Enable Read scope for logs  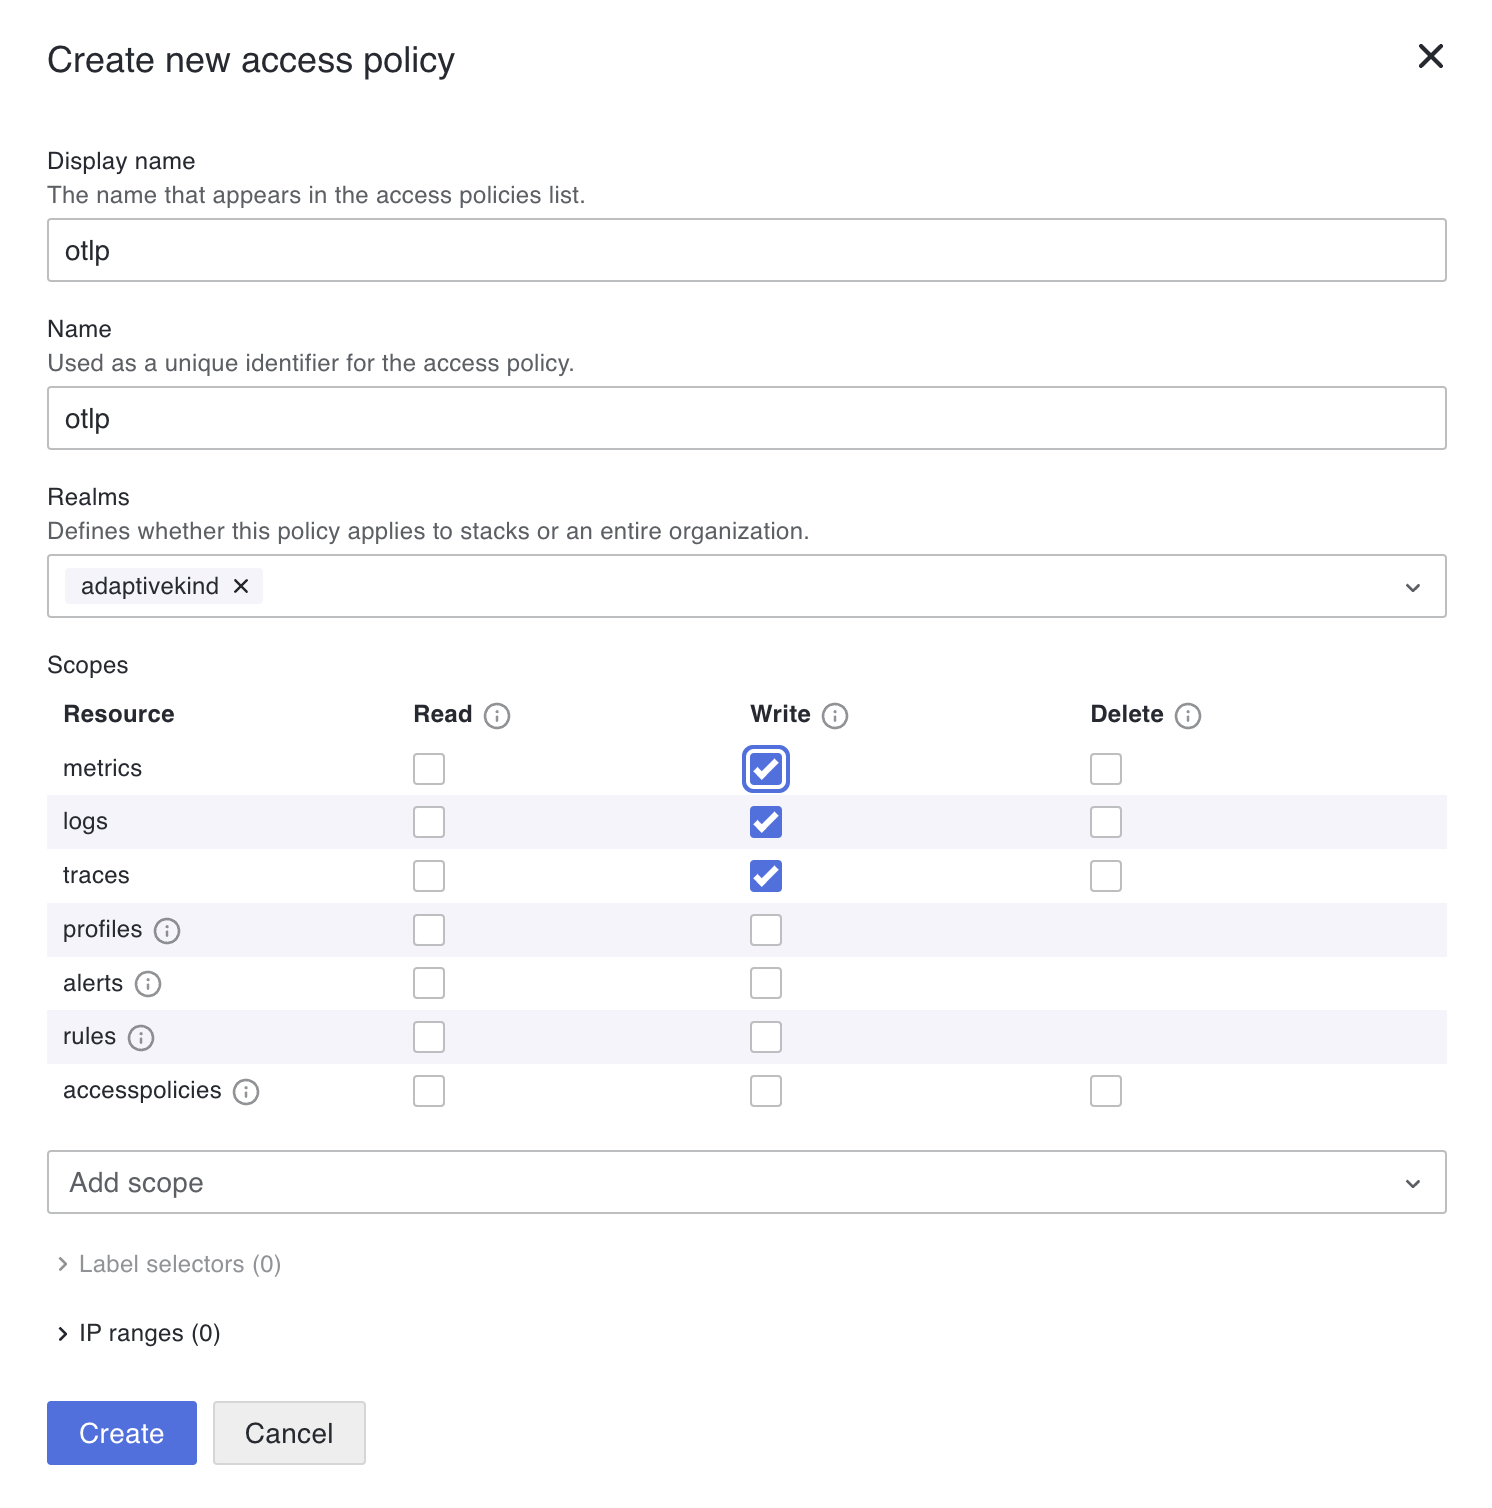pyautogui.click(x=429, y=822)
